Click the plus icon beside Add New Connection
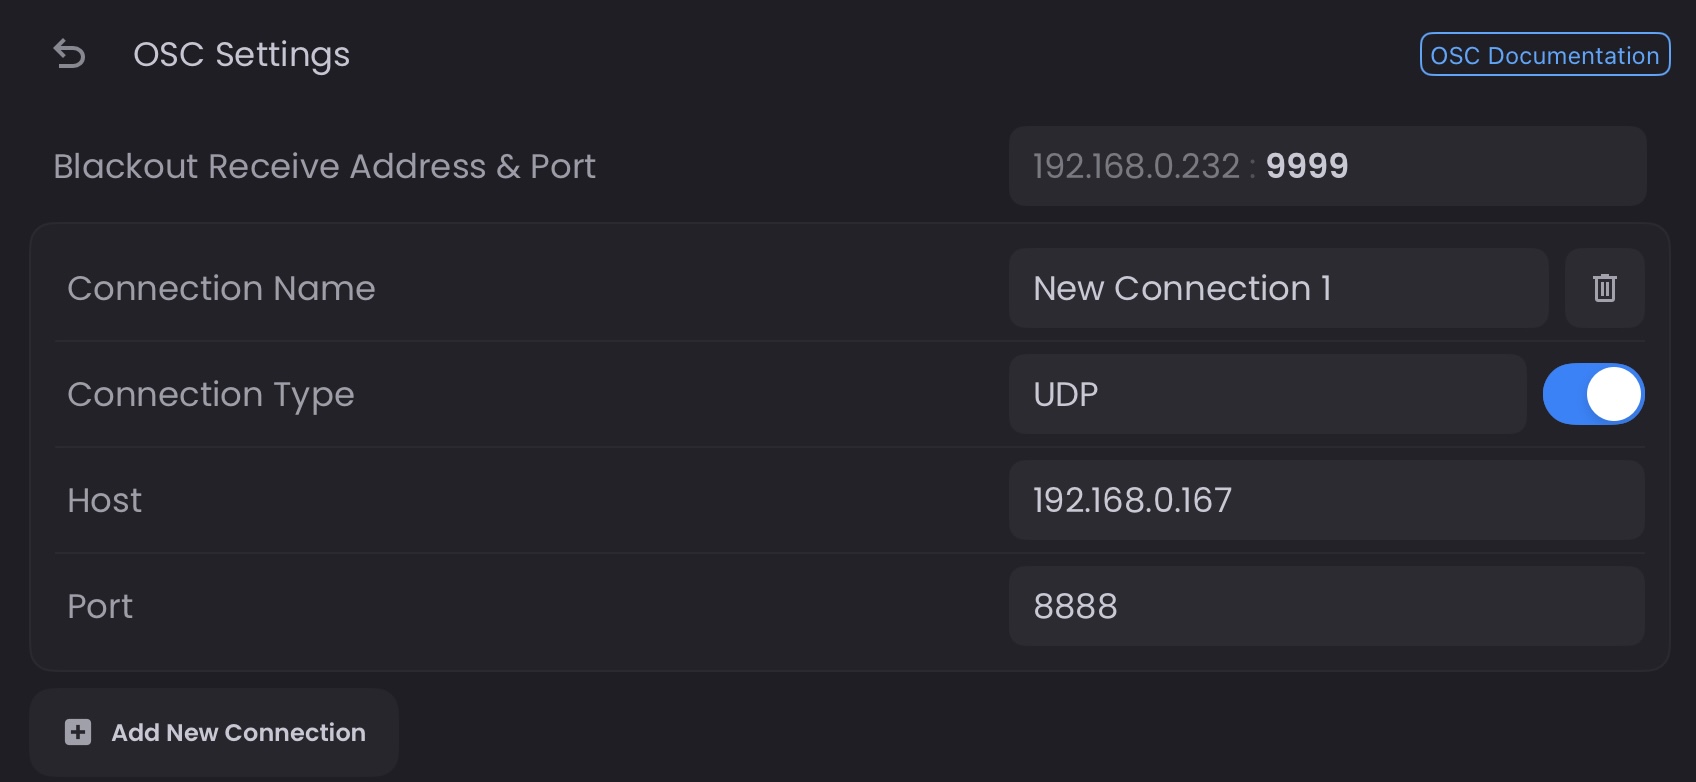The width and height of the screenshot is (1696, 782). 77,732
